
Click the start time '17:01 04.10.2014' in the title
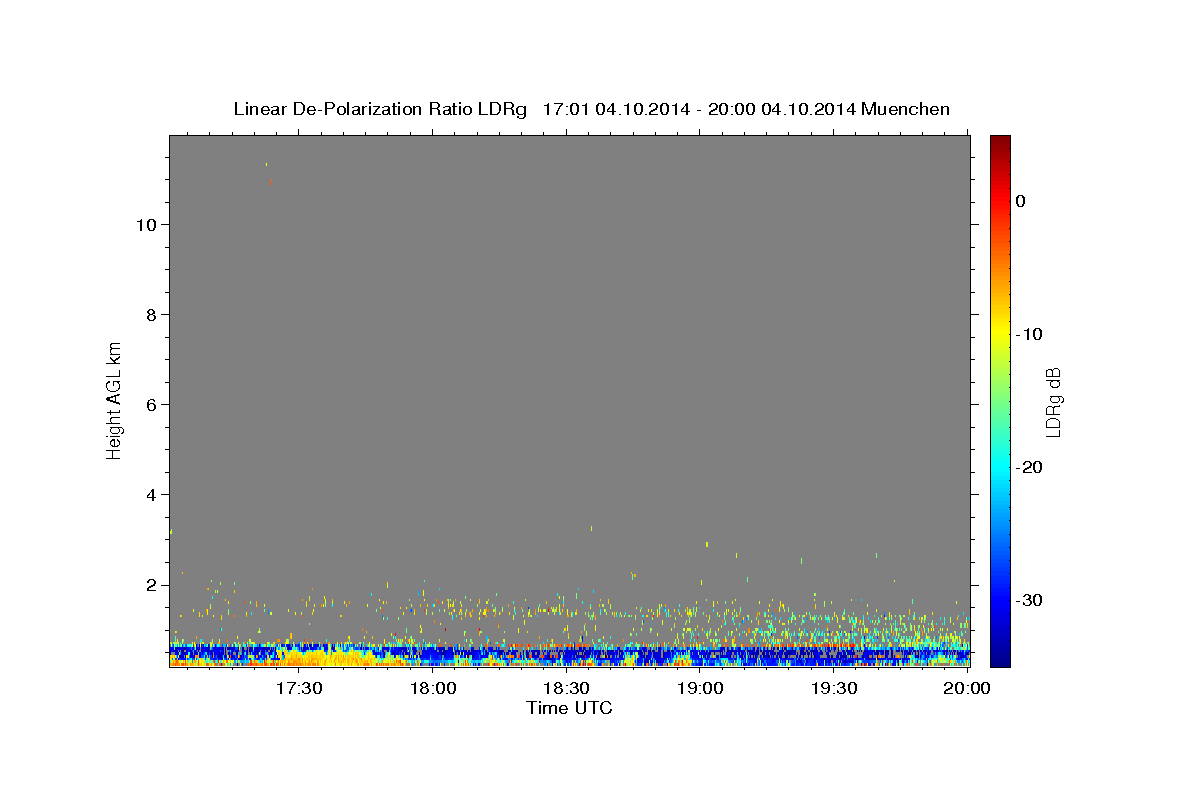(x=616, y=109)
